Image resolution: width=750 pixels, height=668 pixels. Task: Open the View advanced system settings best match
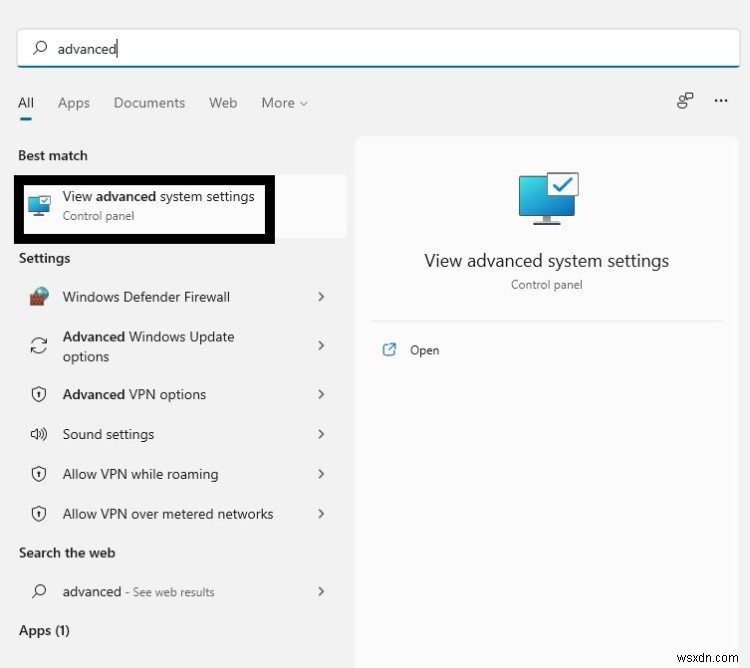[x=180, y=206]
